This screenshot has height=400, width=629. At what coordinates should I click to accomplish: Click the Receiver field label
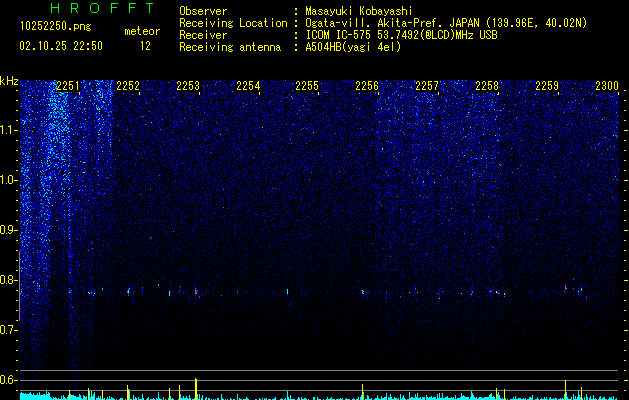[203, 35]
